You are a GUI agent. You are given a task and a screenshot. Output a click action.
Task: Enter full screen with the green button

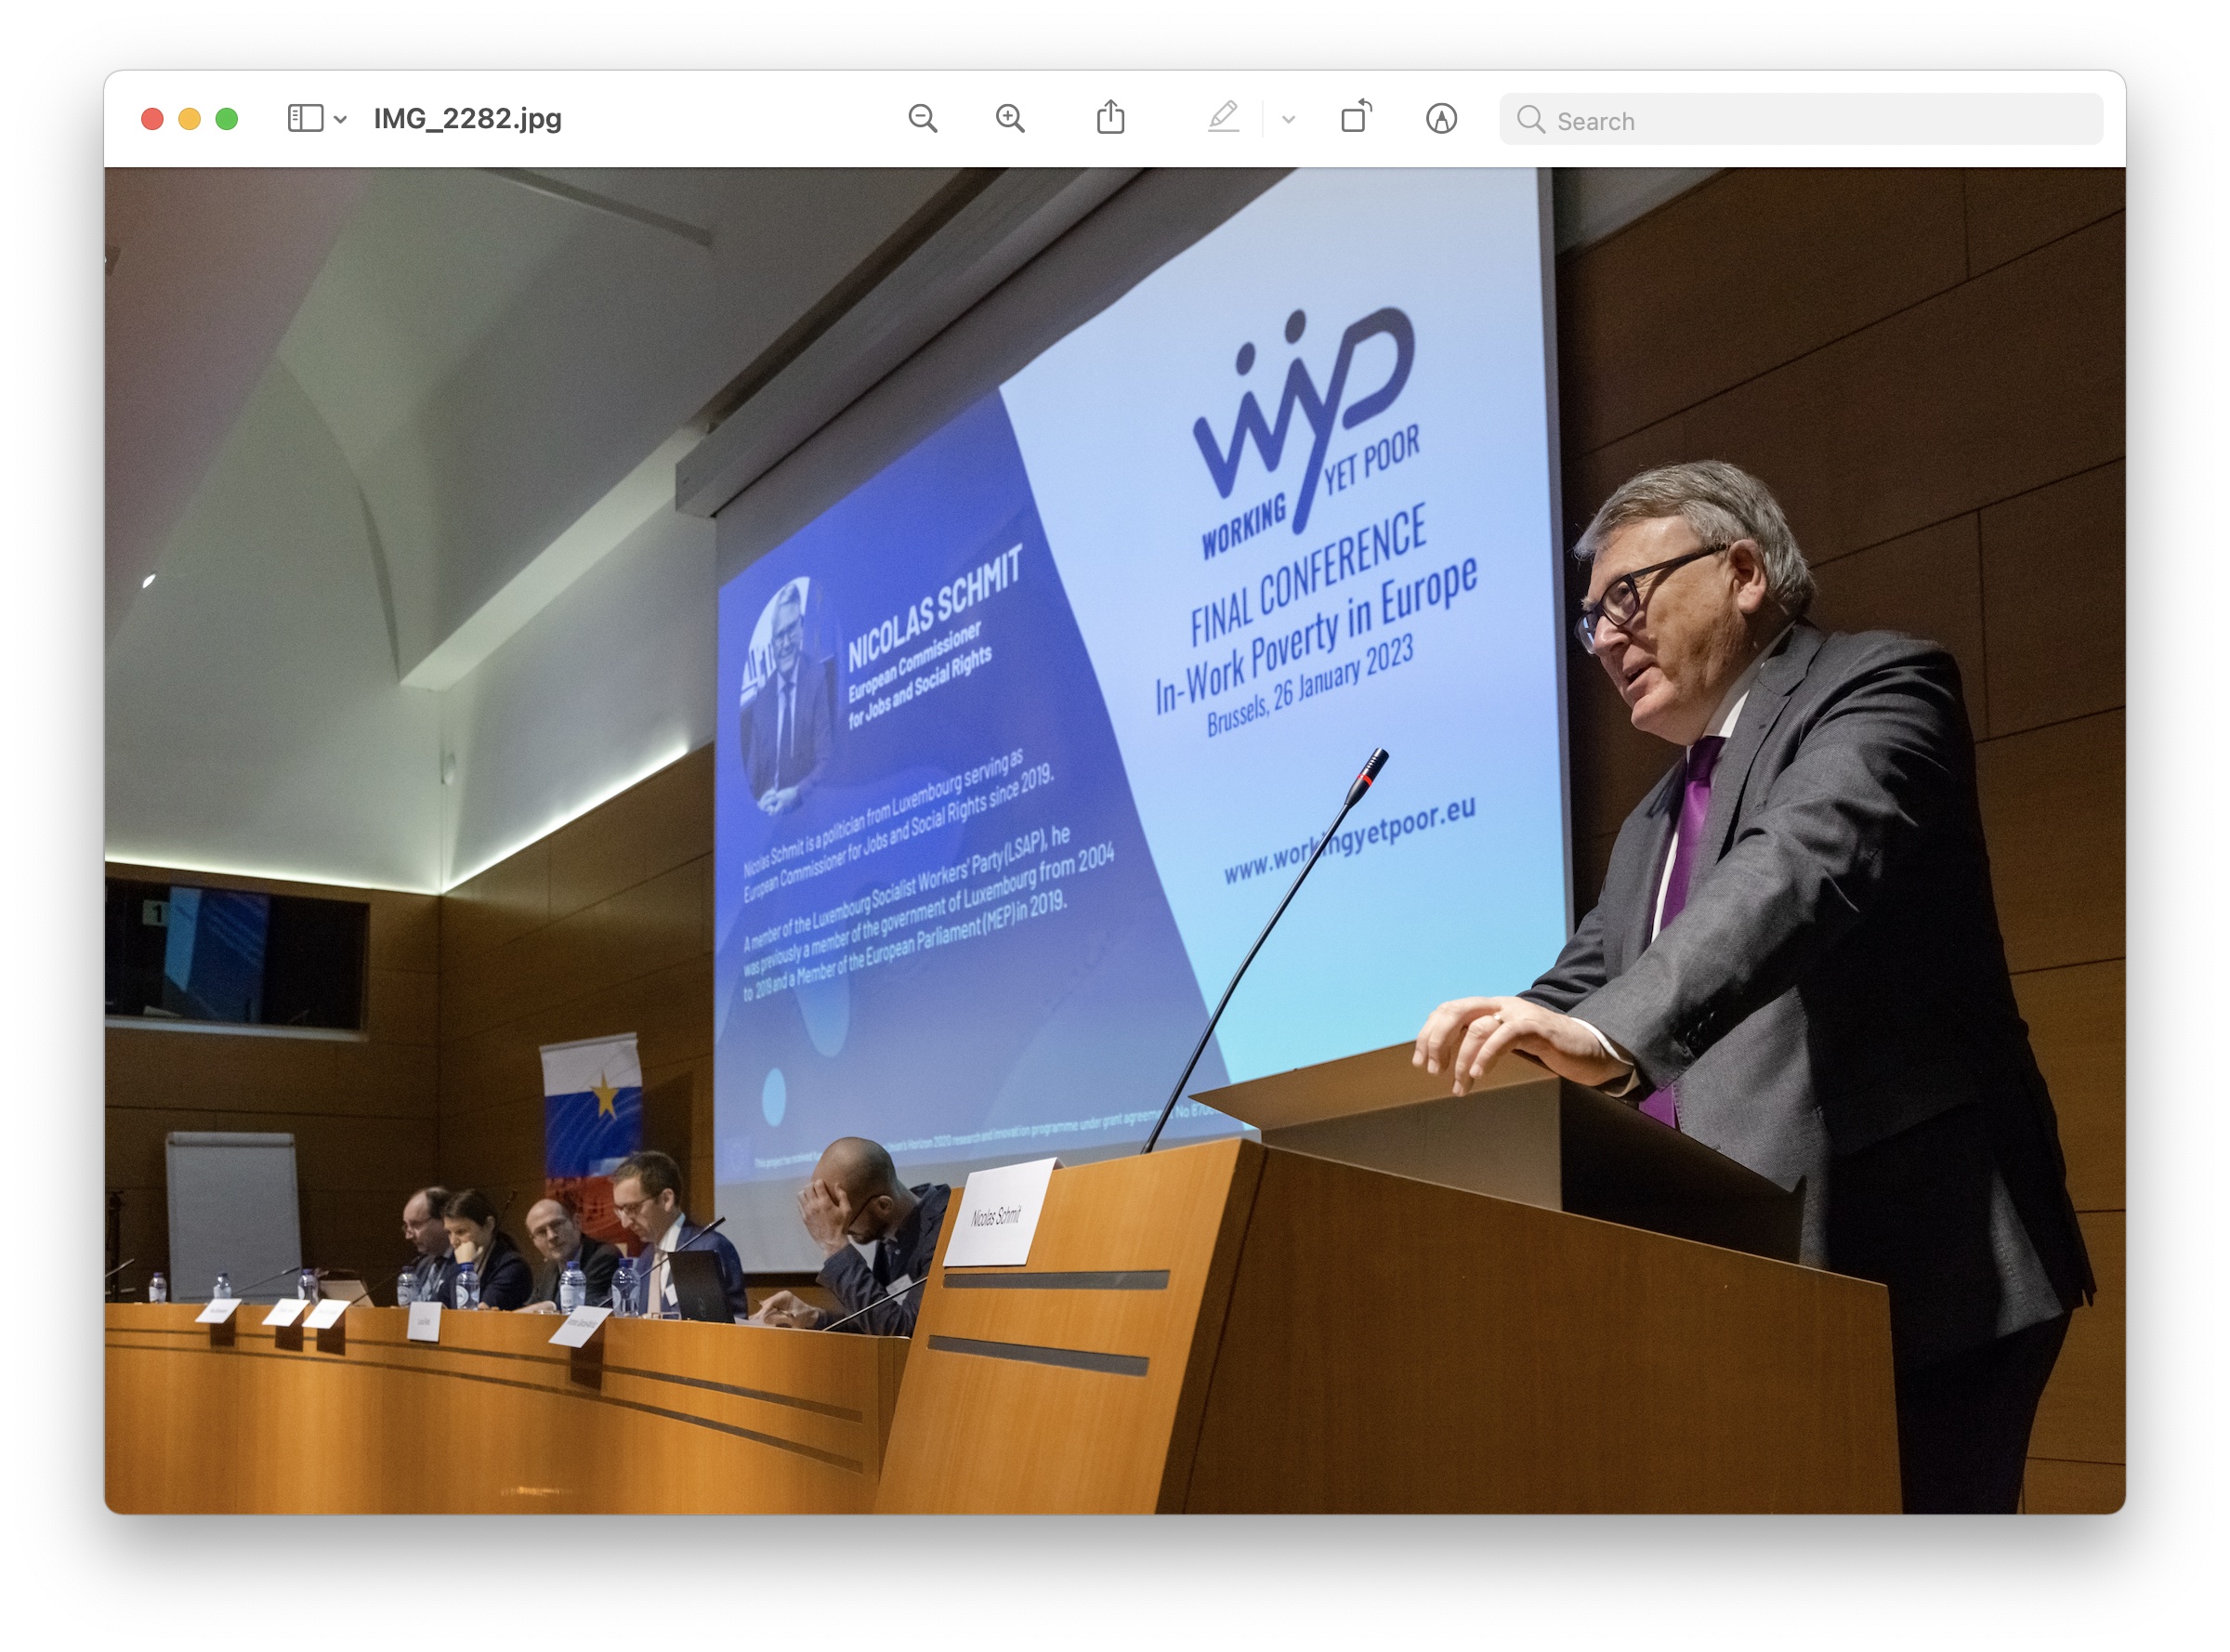click(227, 119)
